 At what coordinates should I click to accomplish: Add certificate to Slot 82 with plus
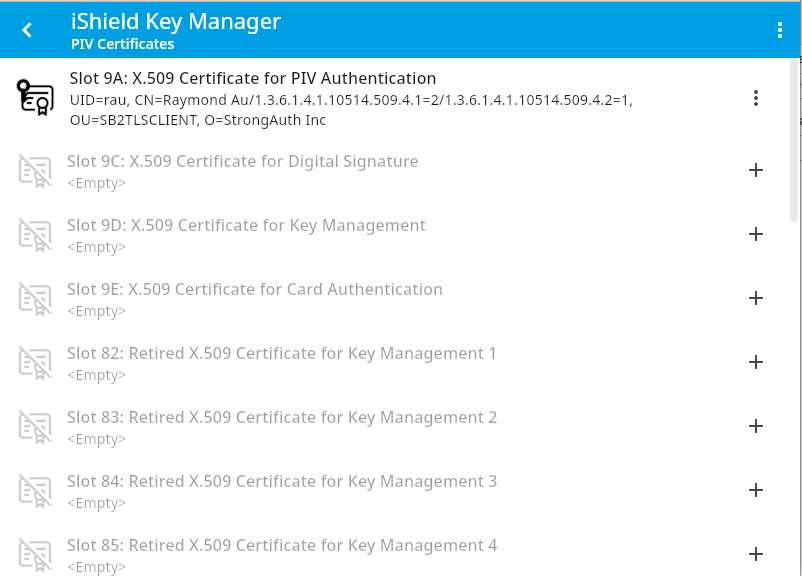click(756, 362)
